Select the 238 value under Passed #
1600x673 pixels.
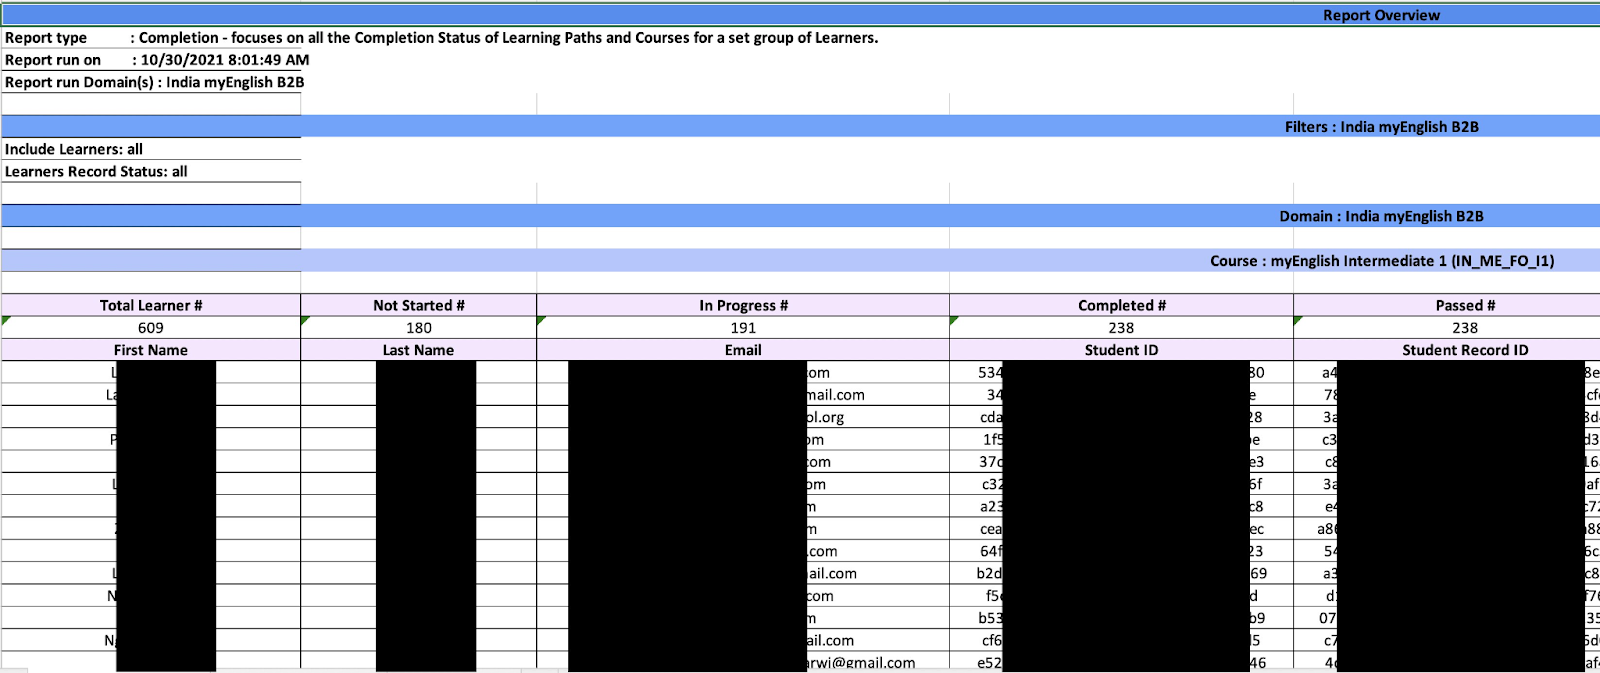(1447, 327)
